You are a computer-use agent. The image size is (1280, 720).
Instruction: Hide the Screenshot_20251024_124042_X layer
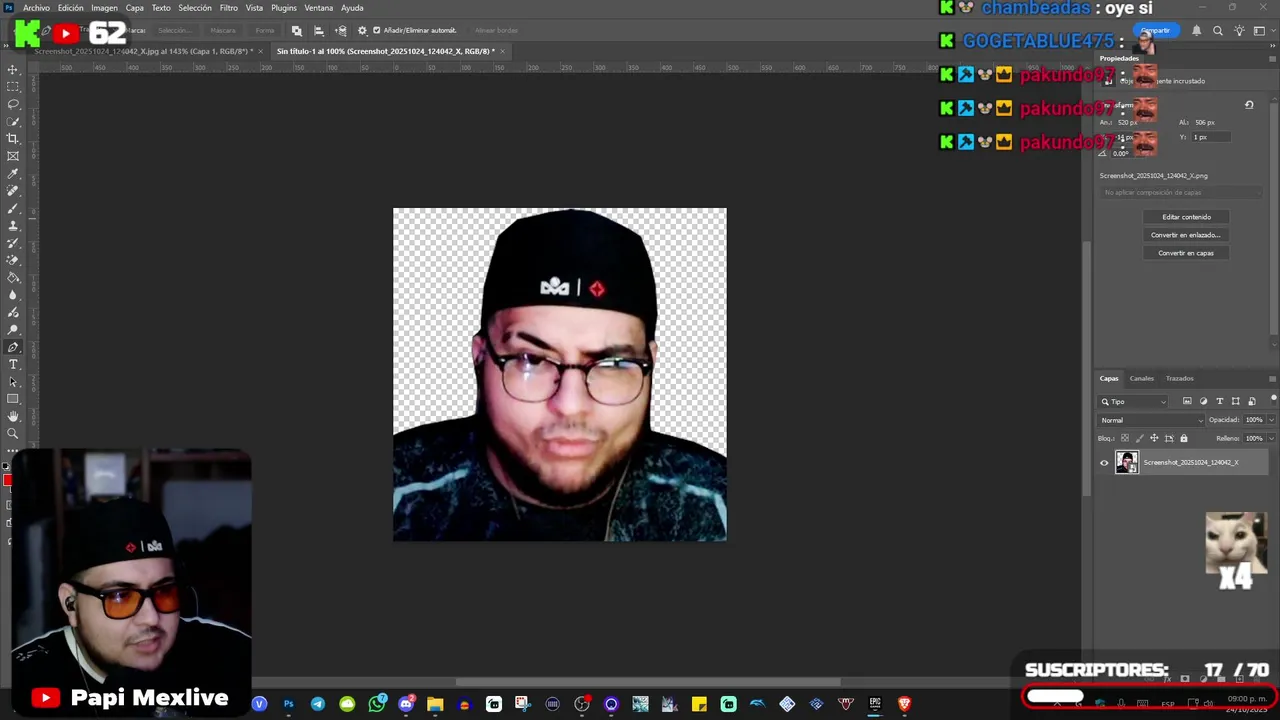1104,462
